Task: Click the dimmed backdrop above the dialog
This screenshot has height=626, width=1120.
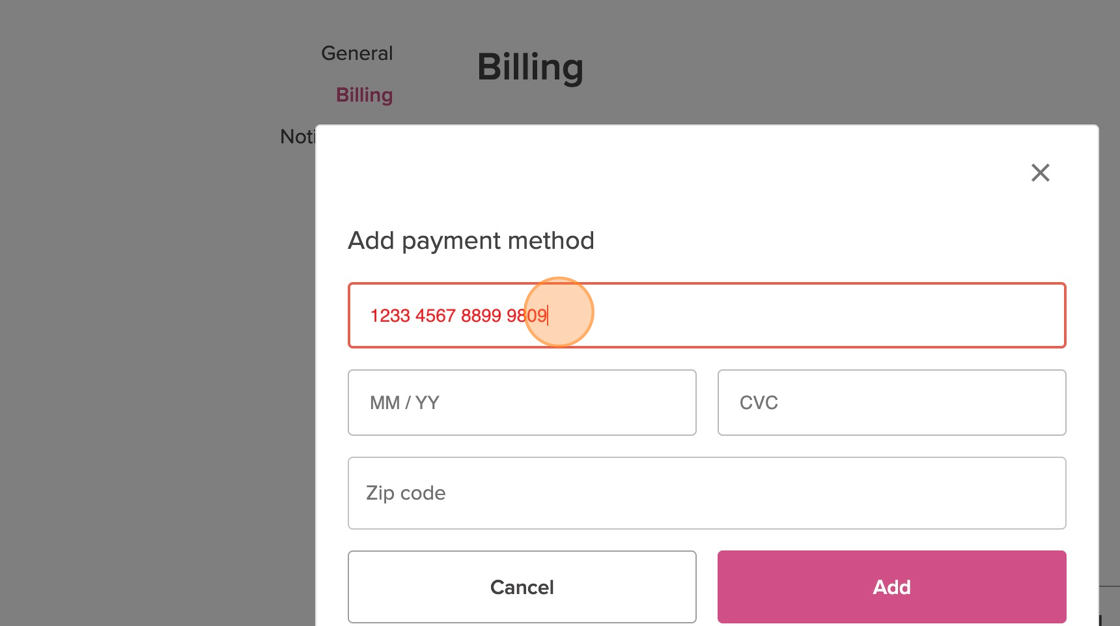Action: tap(800, 60)
